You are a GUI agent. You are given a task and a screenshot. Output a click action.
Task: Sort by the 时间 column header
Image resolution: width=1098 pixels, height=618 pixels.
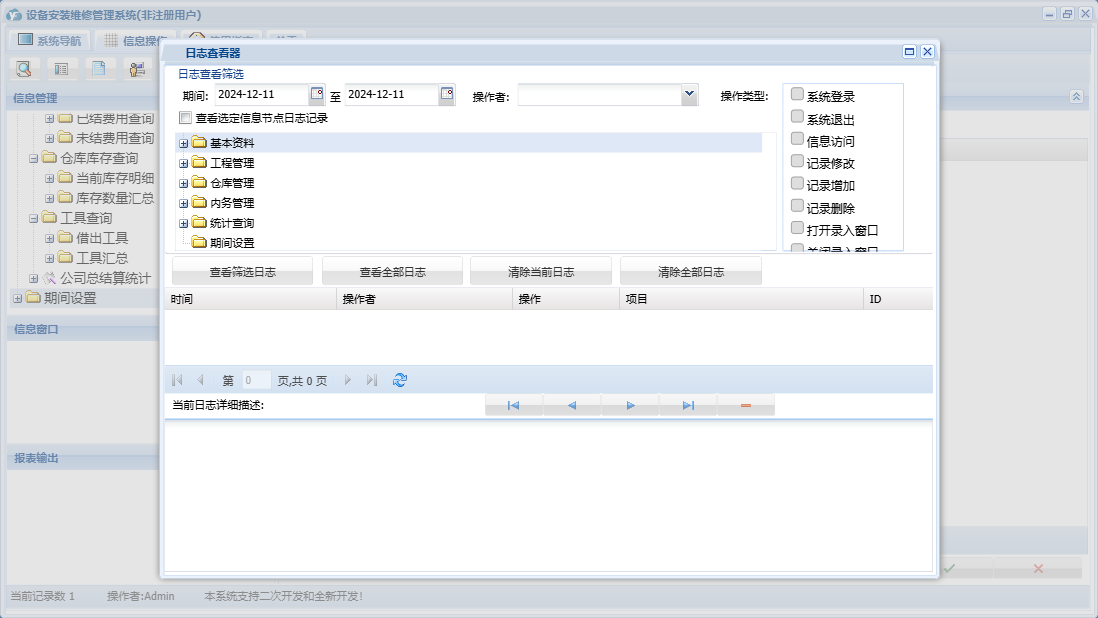251,299
